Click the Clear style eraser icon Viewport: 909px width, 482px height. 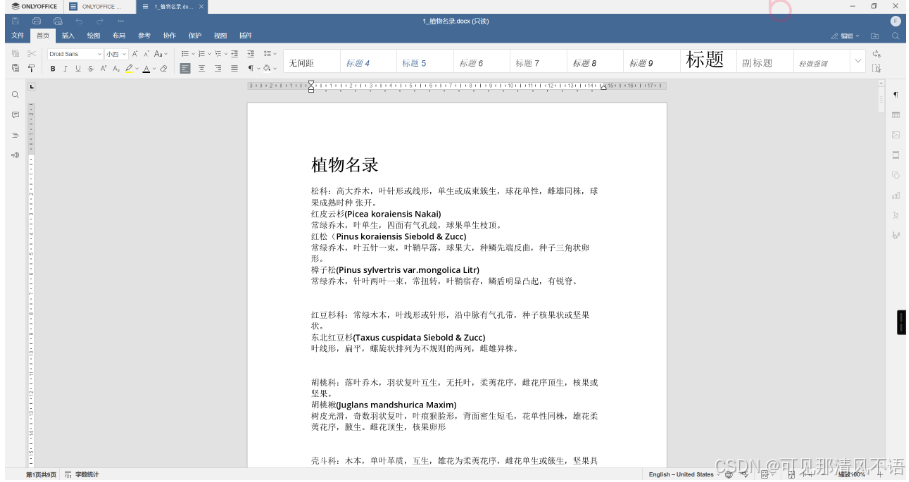click(x=164, y=68)
